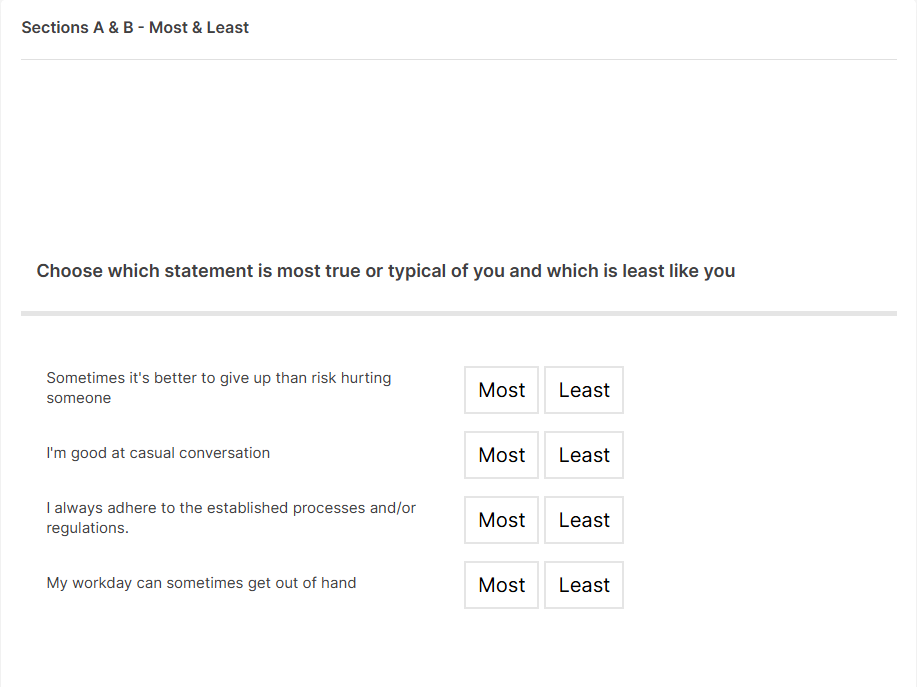Click the 'I always adhere to the established' statement
Screen dimensions: 917x687
[x=231, y=508]
